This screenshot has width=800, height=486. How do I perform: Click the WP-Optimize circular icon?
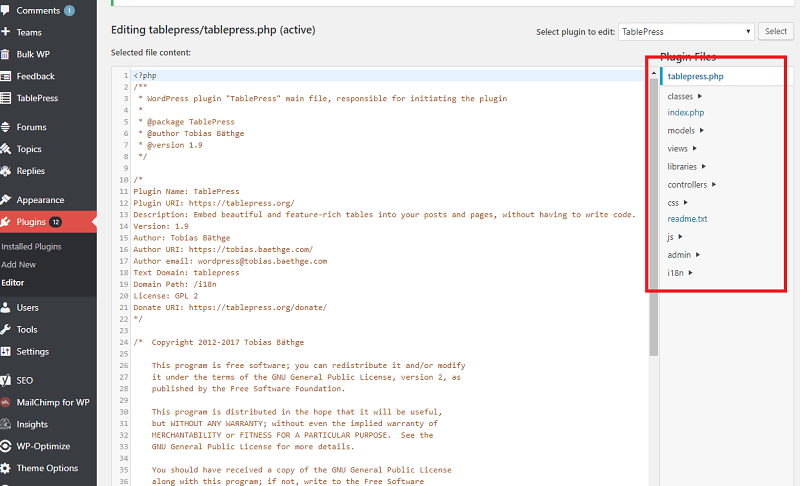[5, 446]
